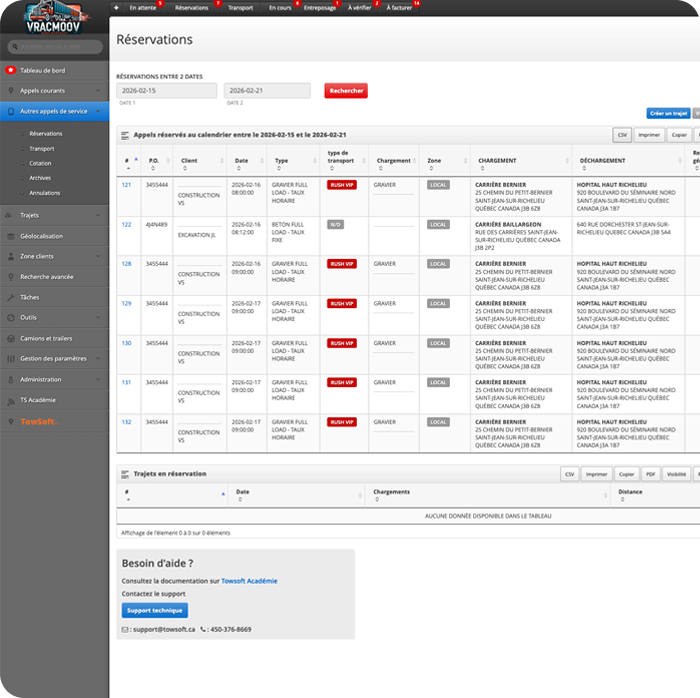Click the Tableau de bord star icon
700x698 pixels.
[11, 70]
